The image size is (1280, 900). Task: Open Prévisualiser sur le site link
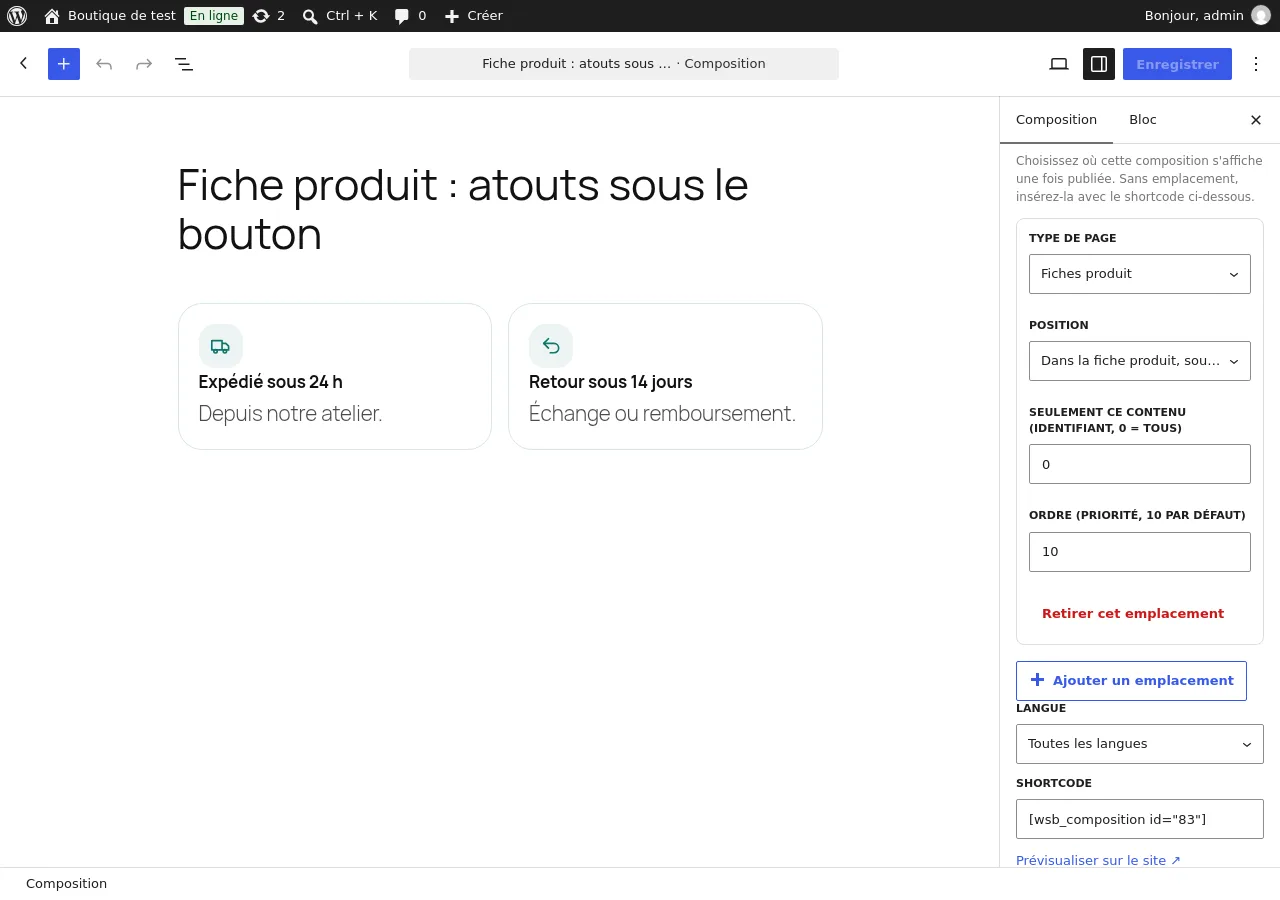[1098, 860]
